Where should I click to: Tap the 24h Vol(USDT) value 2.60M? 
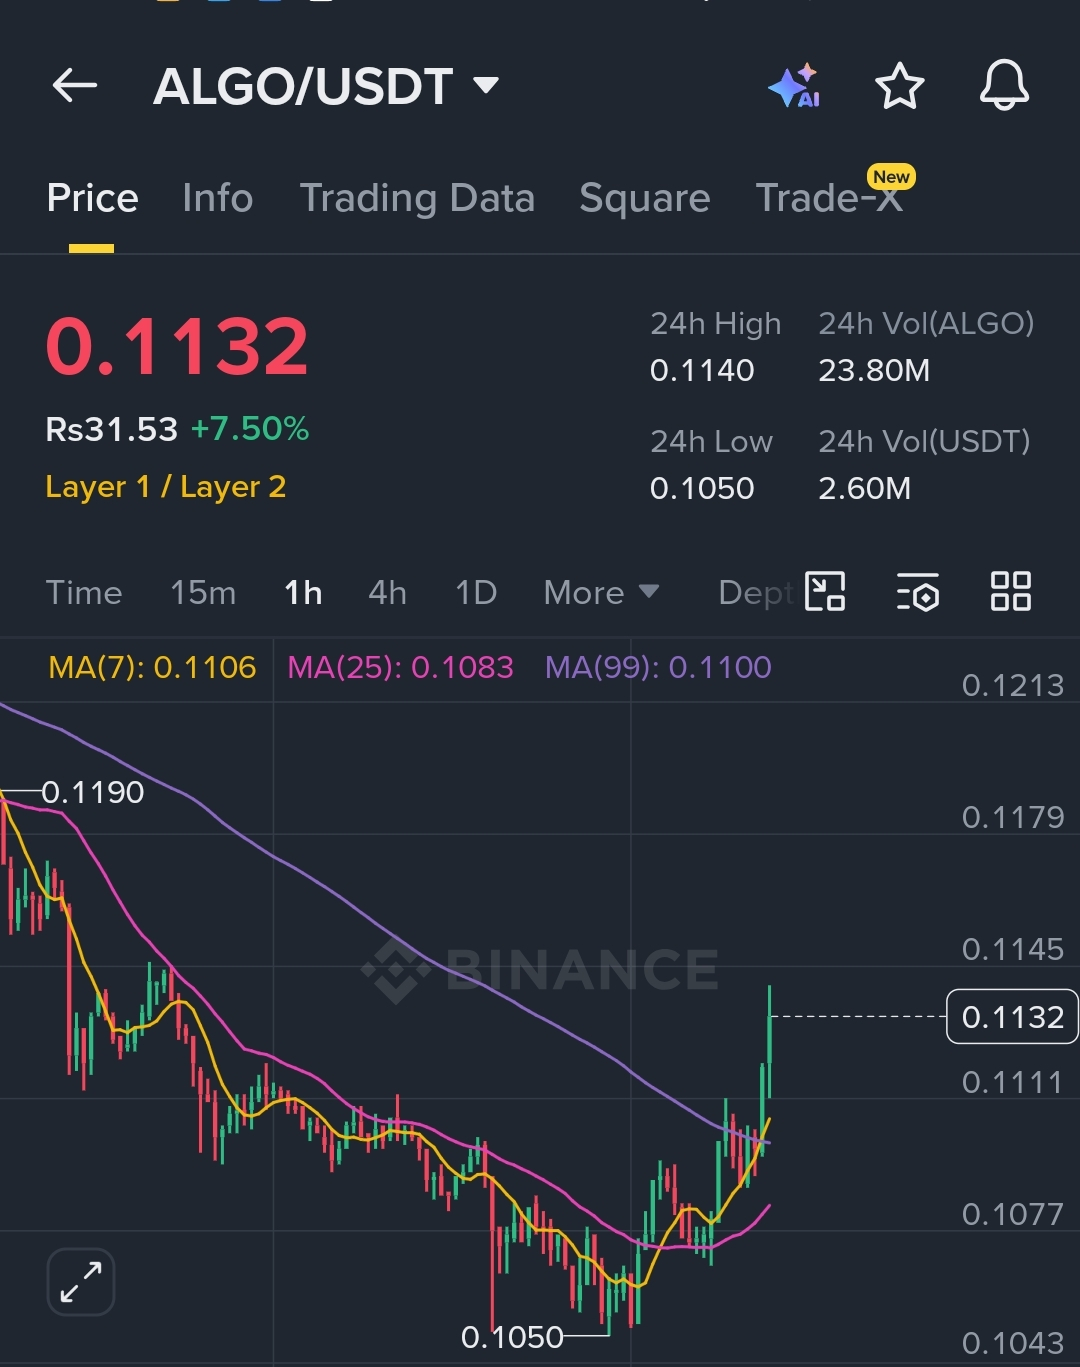(864, 489)
